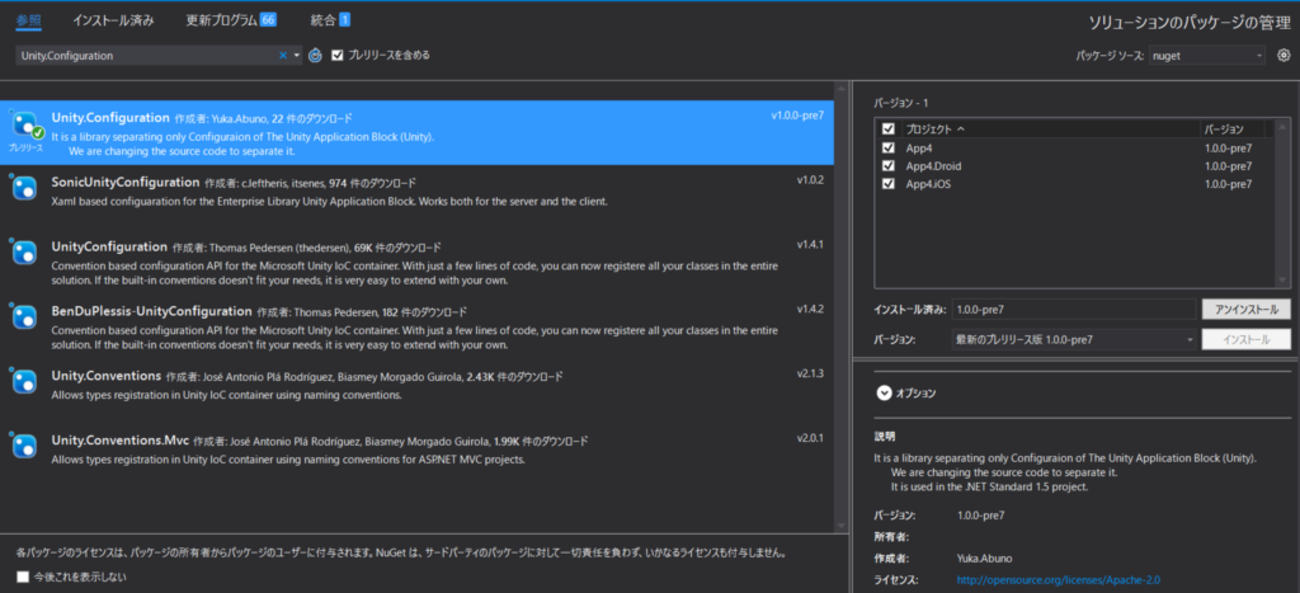The width and height of the screenshot is (1300, 593).
Task: Click version label v1.4.1
Action: [810, 244]
